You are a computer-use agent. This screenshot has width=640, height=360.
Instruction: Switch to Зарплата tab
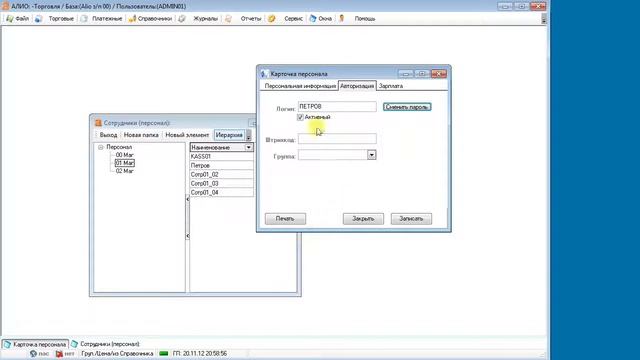[x=391, y=86]
